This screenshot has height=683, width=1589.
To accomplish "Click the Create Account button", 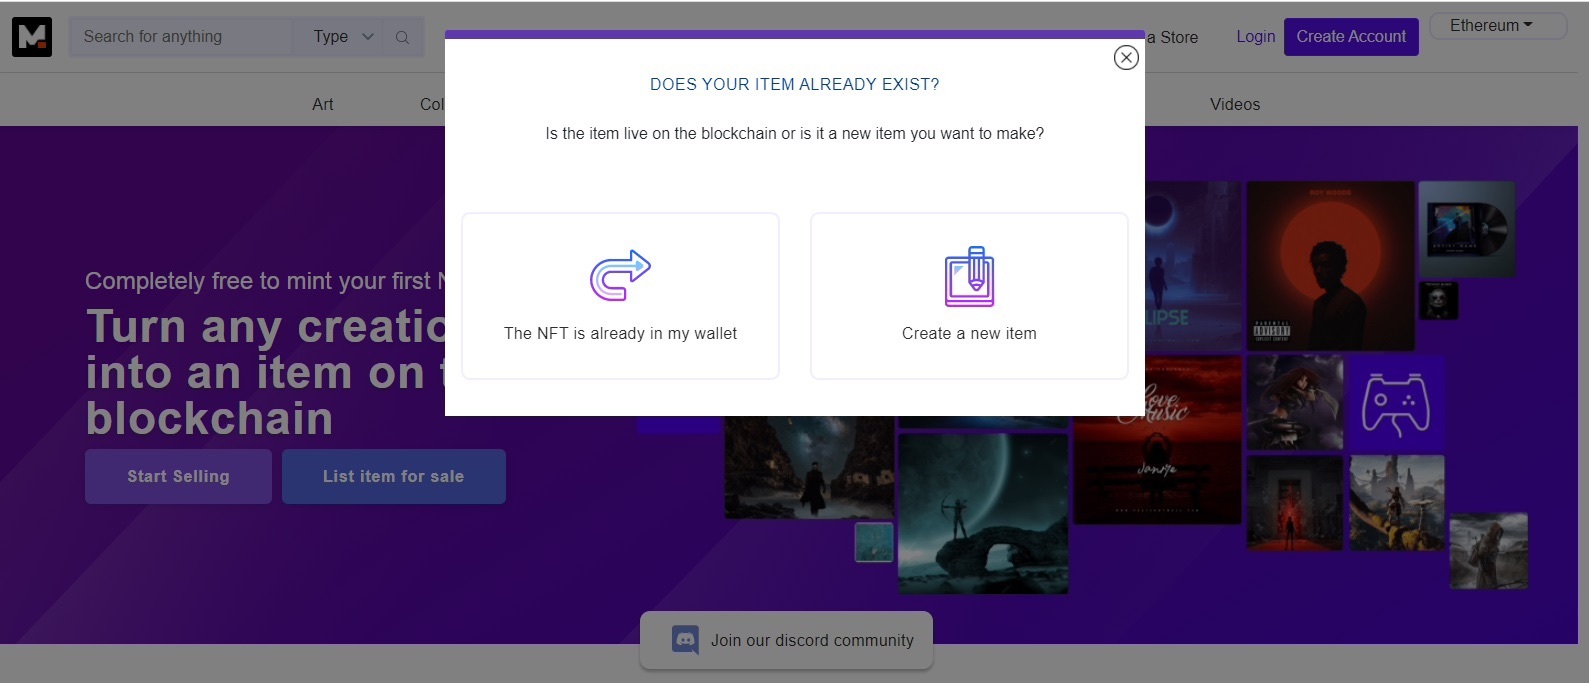I will pyautogui.click(x=1351, y=37).
